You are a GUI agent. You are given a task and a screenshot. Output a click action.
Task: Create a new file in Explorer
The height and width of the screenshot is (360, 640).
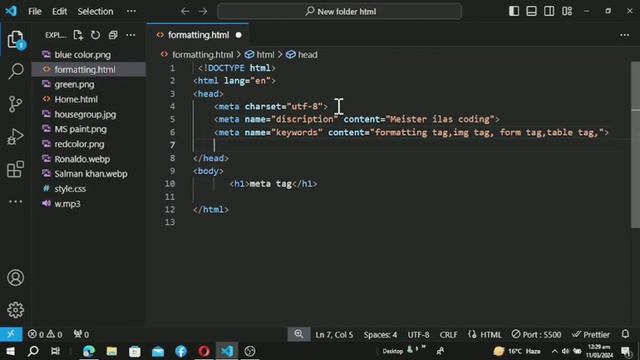point(78,35)
